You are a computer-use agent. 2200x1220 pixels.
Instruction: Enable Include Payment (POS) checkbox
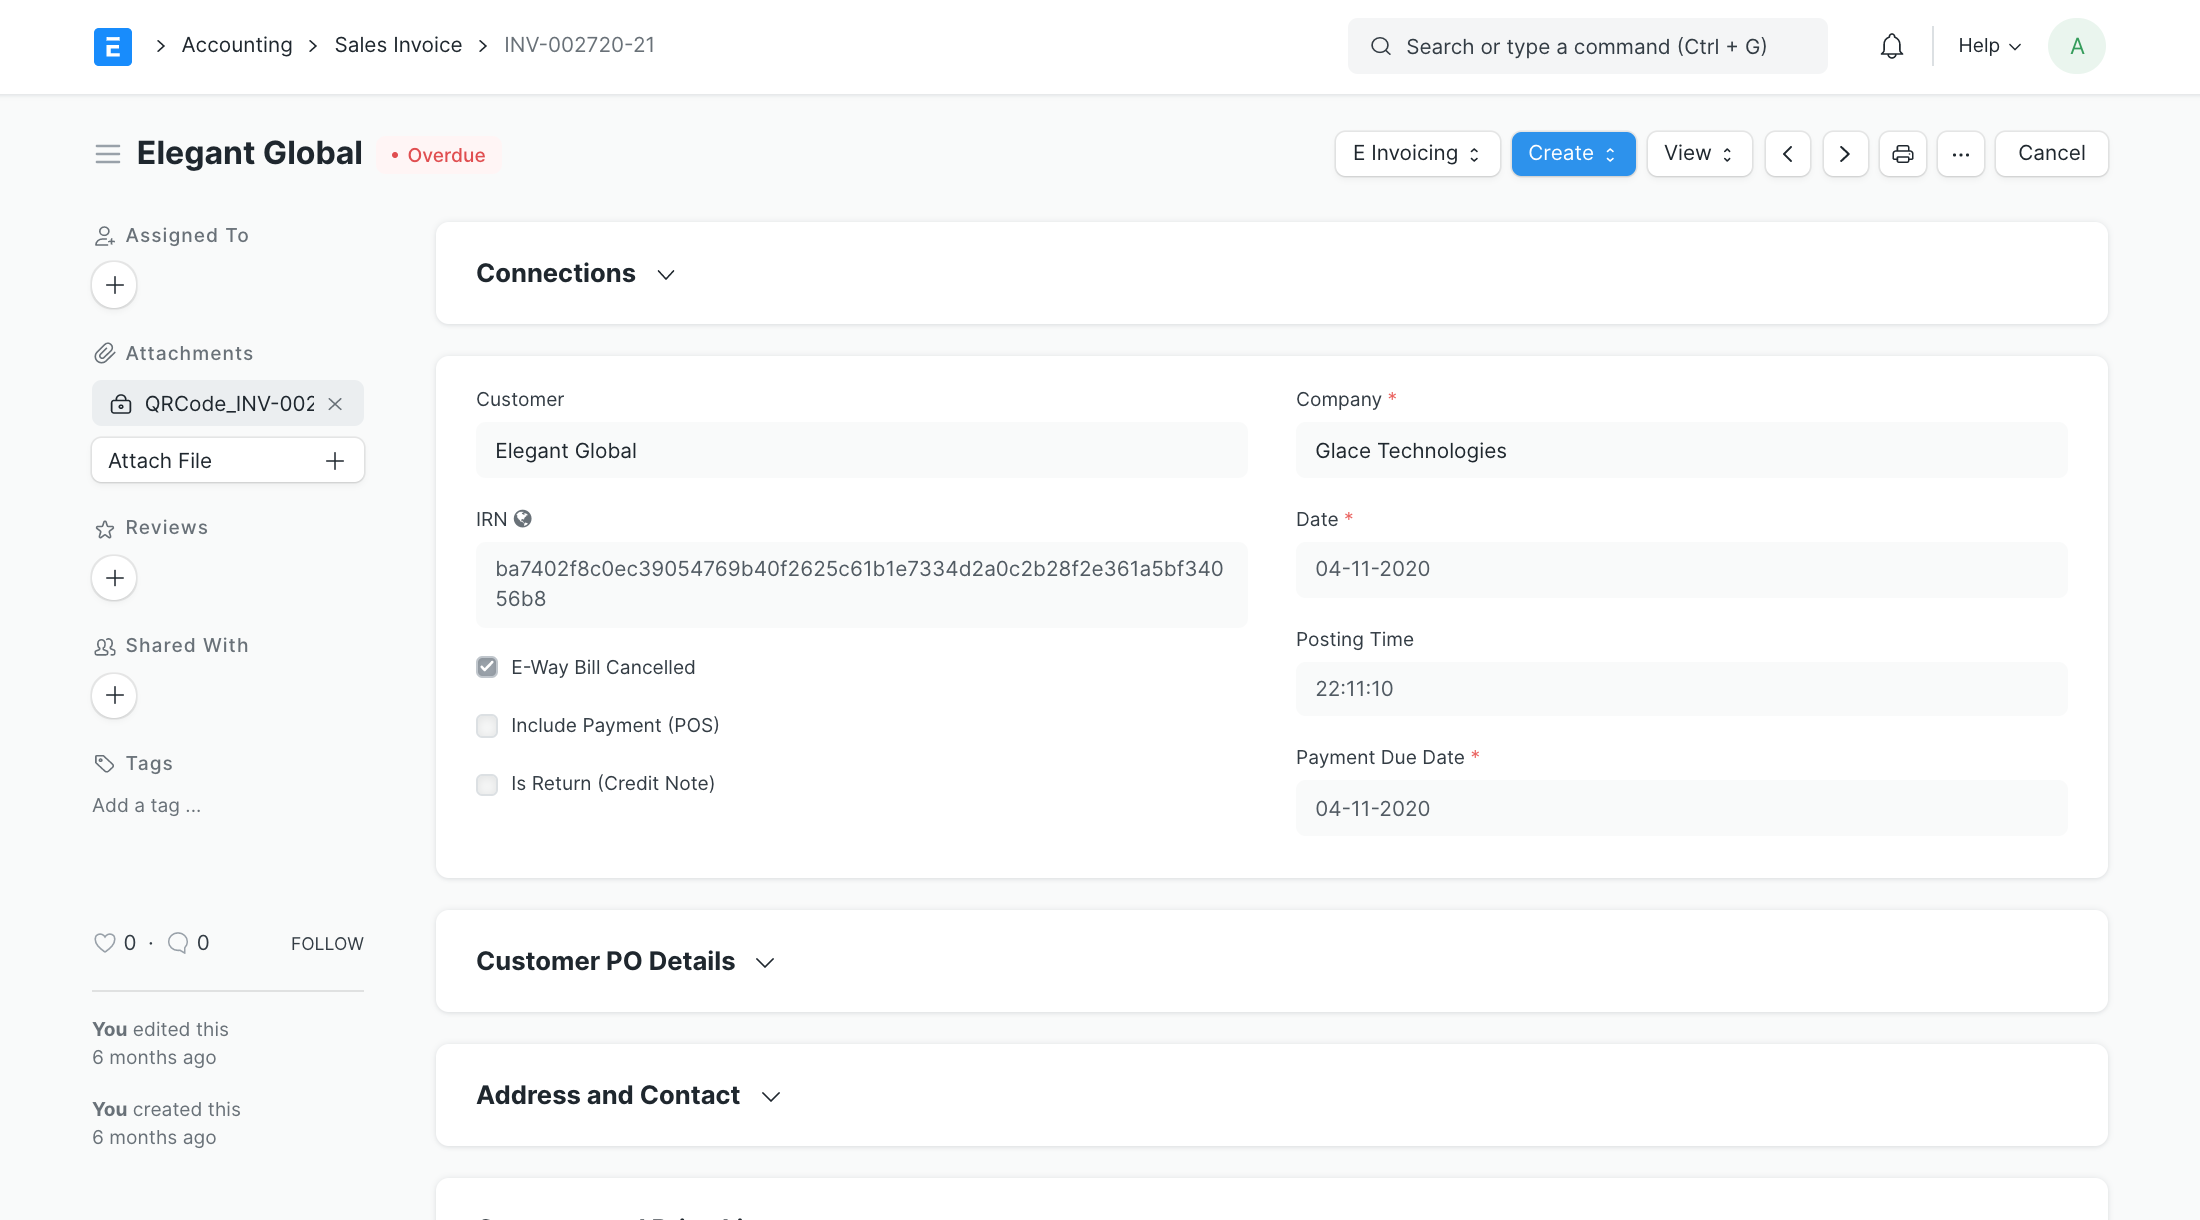[487, 726]
